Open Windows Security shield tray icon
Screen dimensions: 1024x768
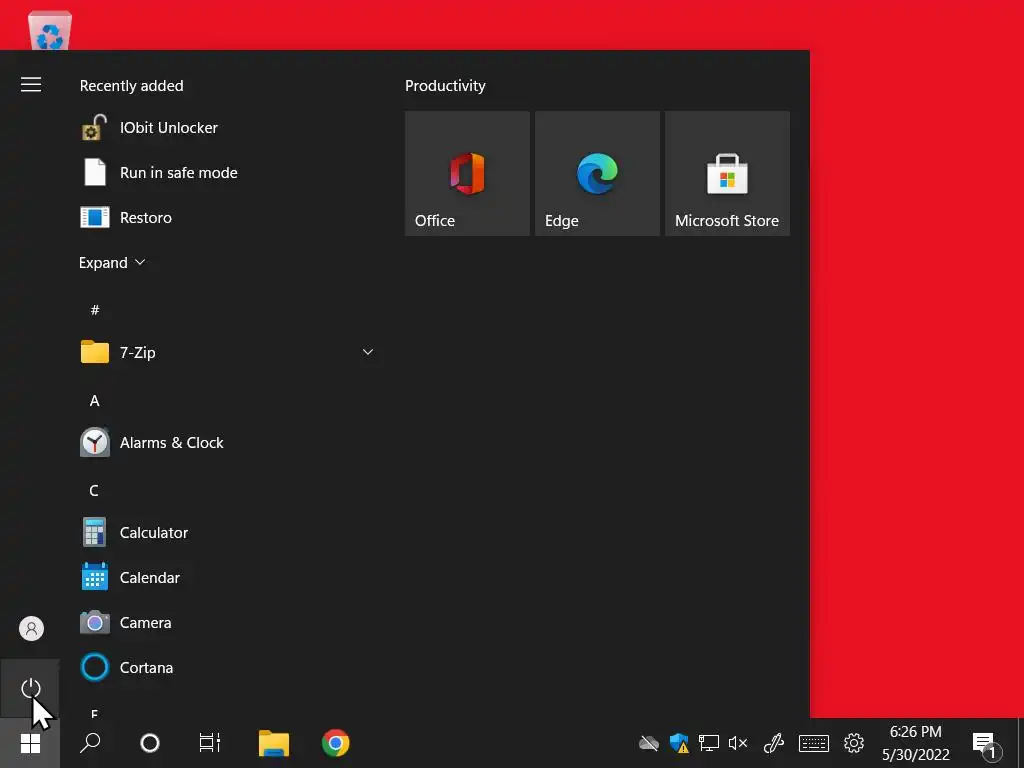[x=679, y=743]
